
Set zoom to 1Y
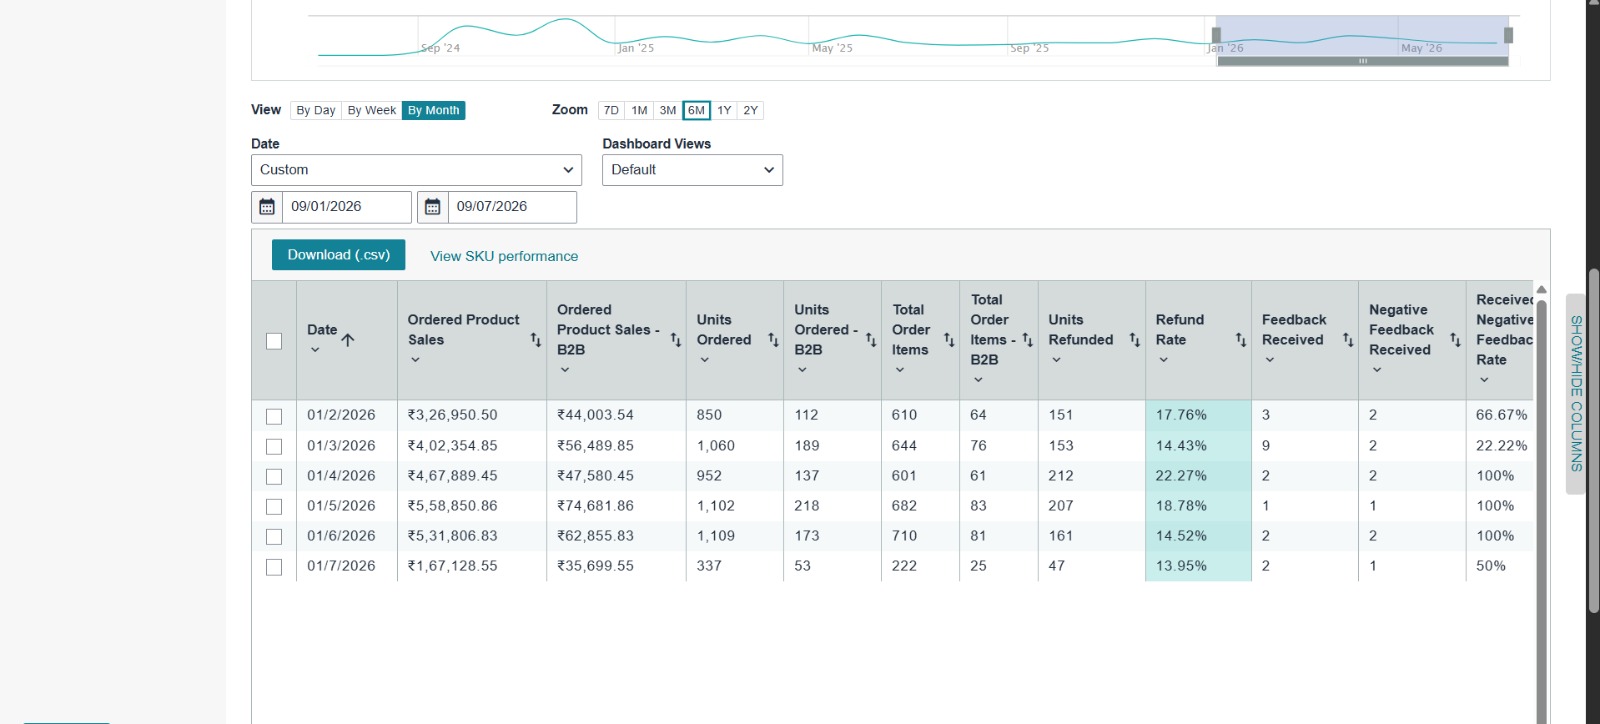tap(724, 111)
